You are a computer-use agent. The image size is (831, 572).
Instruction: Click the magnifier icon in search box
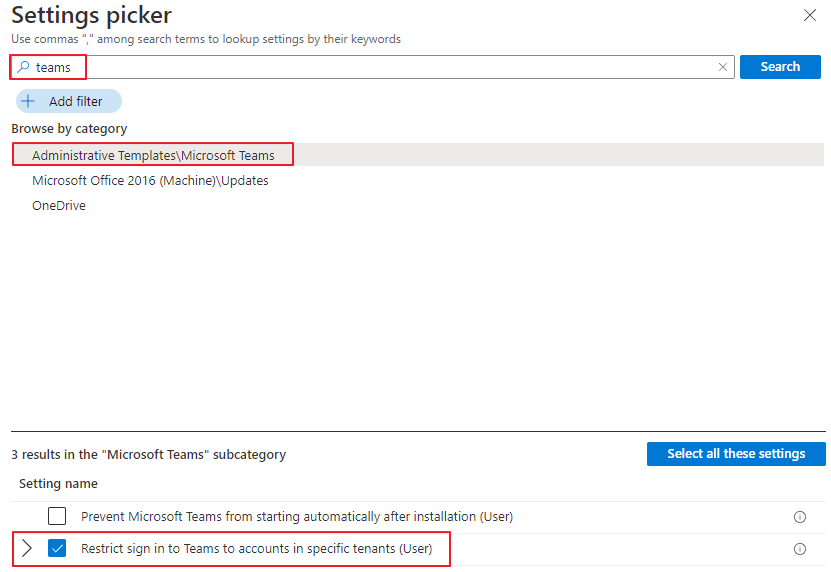point(23,67)
